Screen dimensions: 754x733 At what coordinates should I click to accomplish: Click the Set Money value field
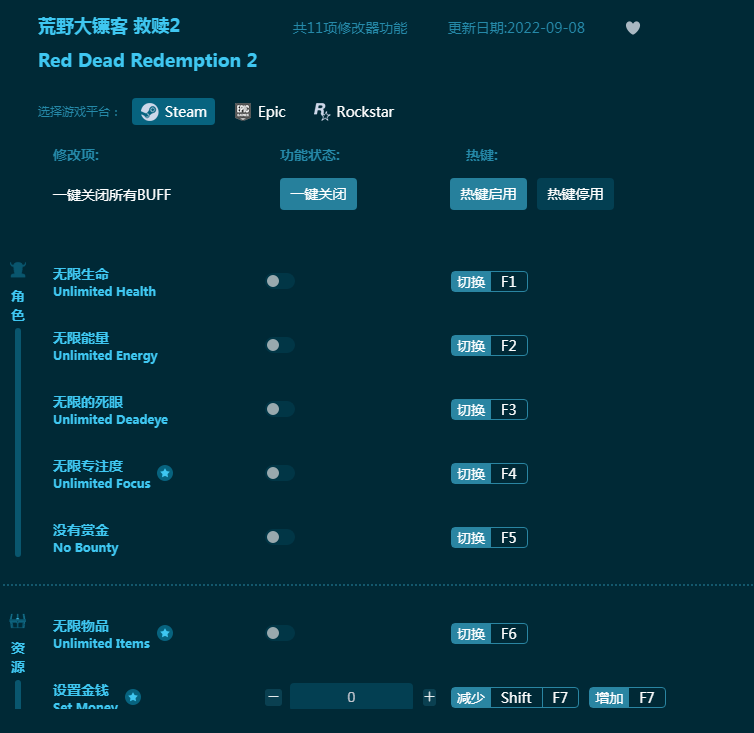351,696
